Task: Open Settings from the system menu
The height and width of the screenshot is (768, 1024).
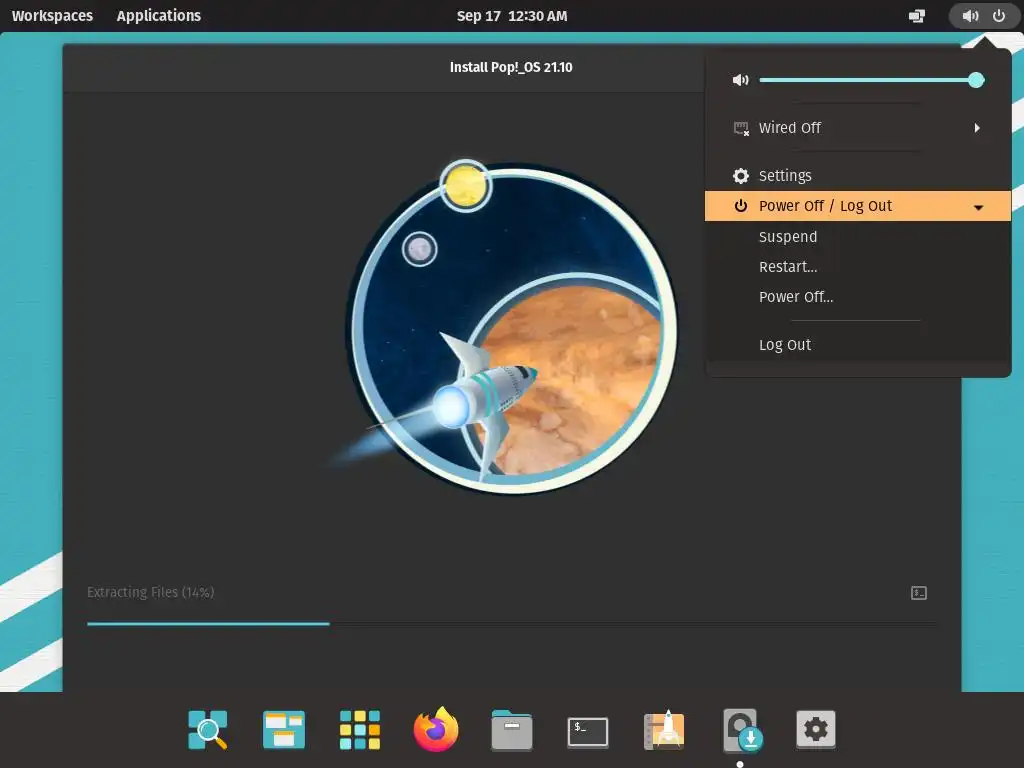Action: click(x=858, y=176)
